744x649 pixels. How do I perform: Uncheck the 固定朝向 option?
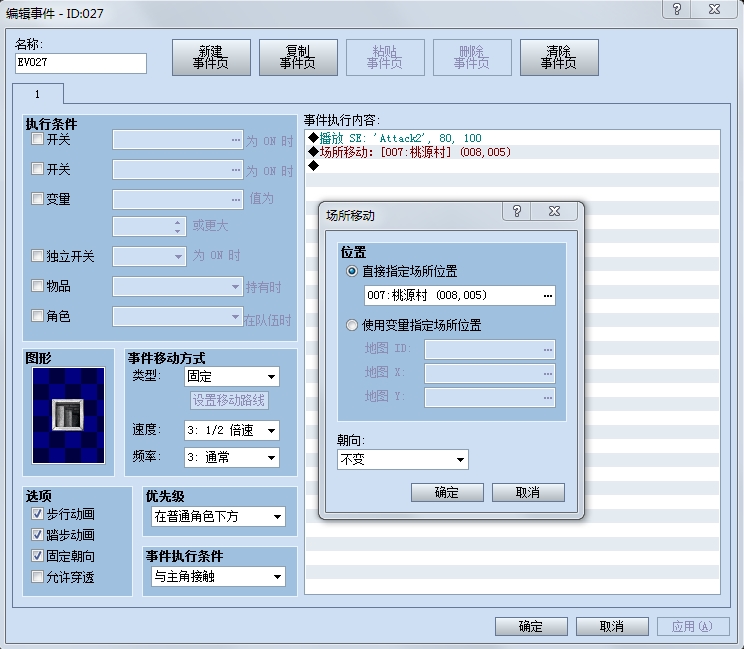(37, 556)
